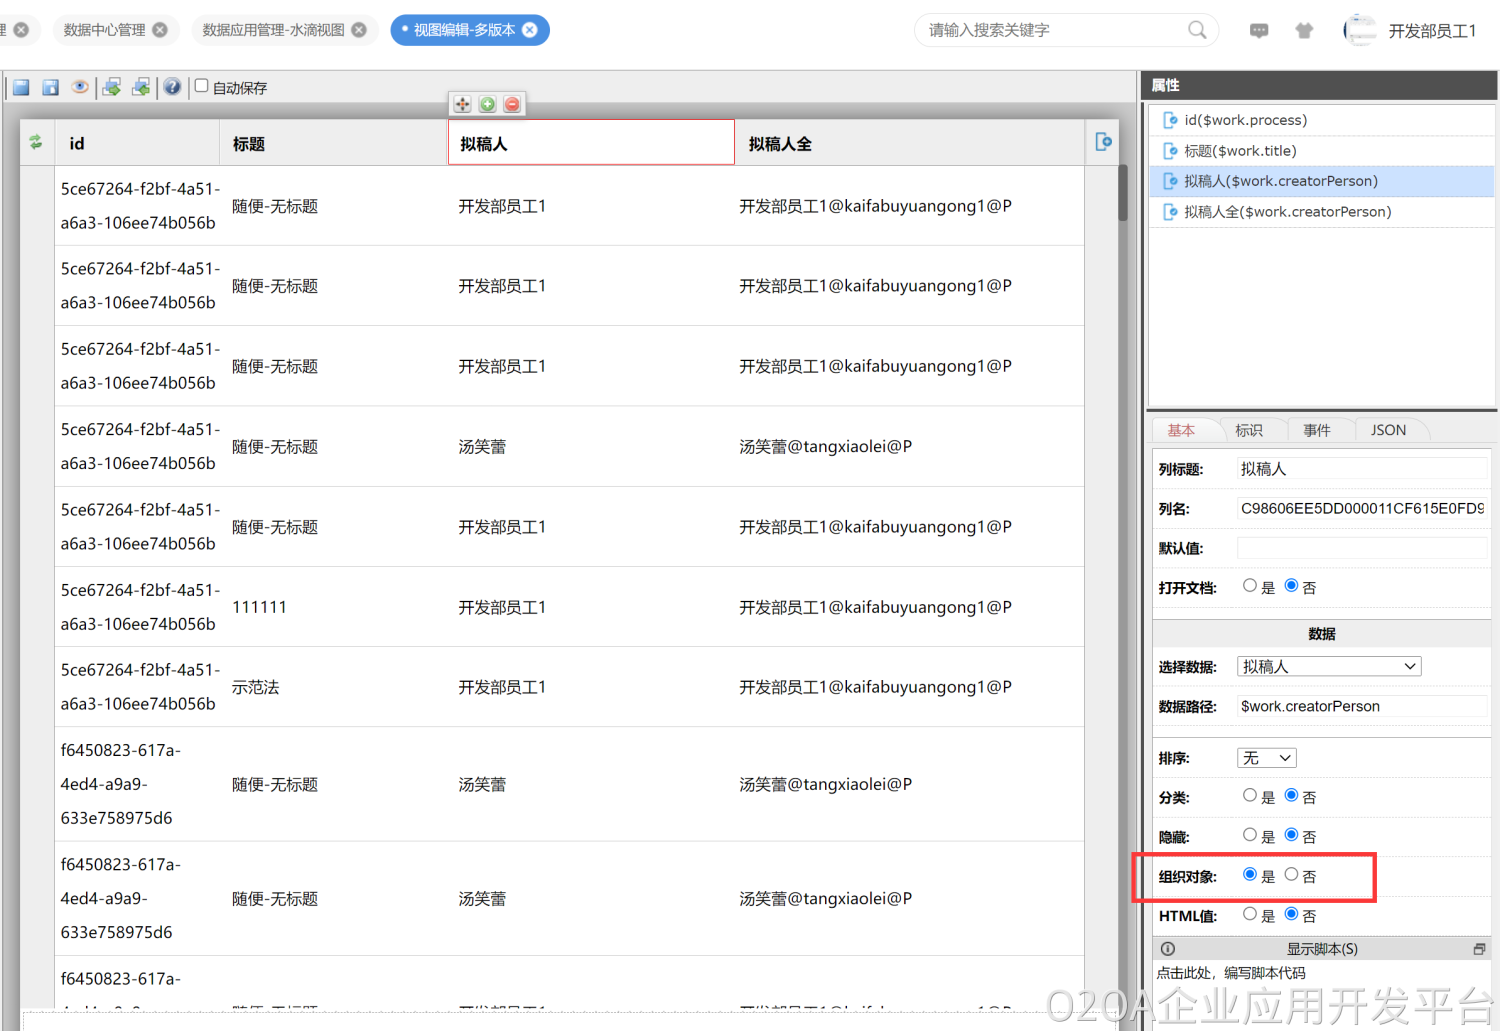Select 否 for 组织对象 option

[1291, 875]
